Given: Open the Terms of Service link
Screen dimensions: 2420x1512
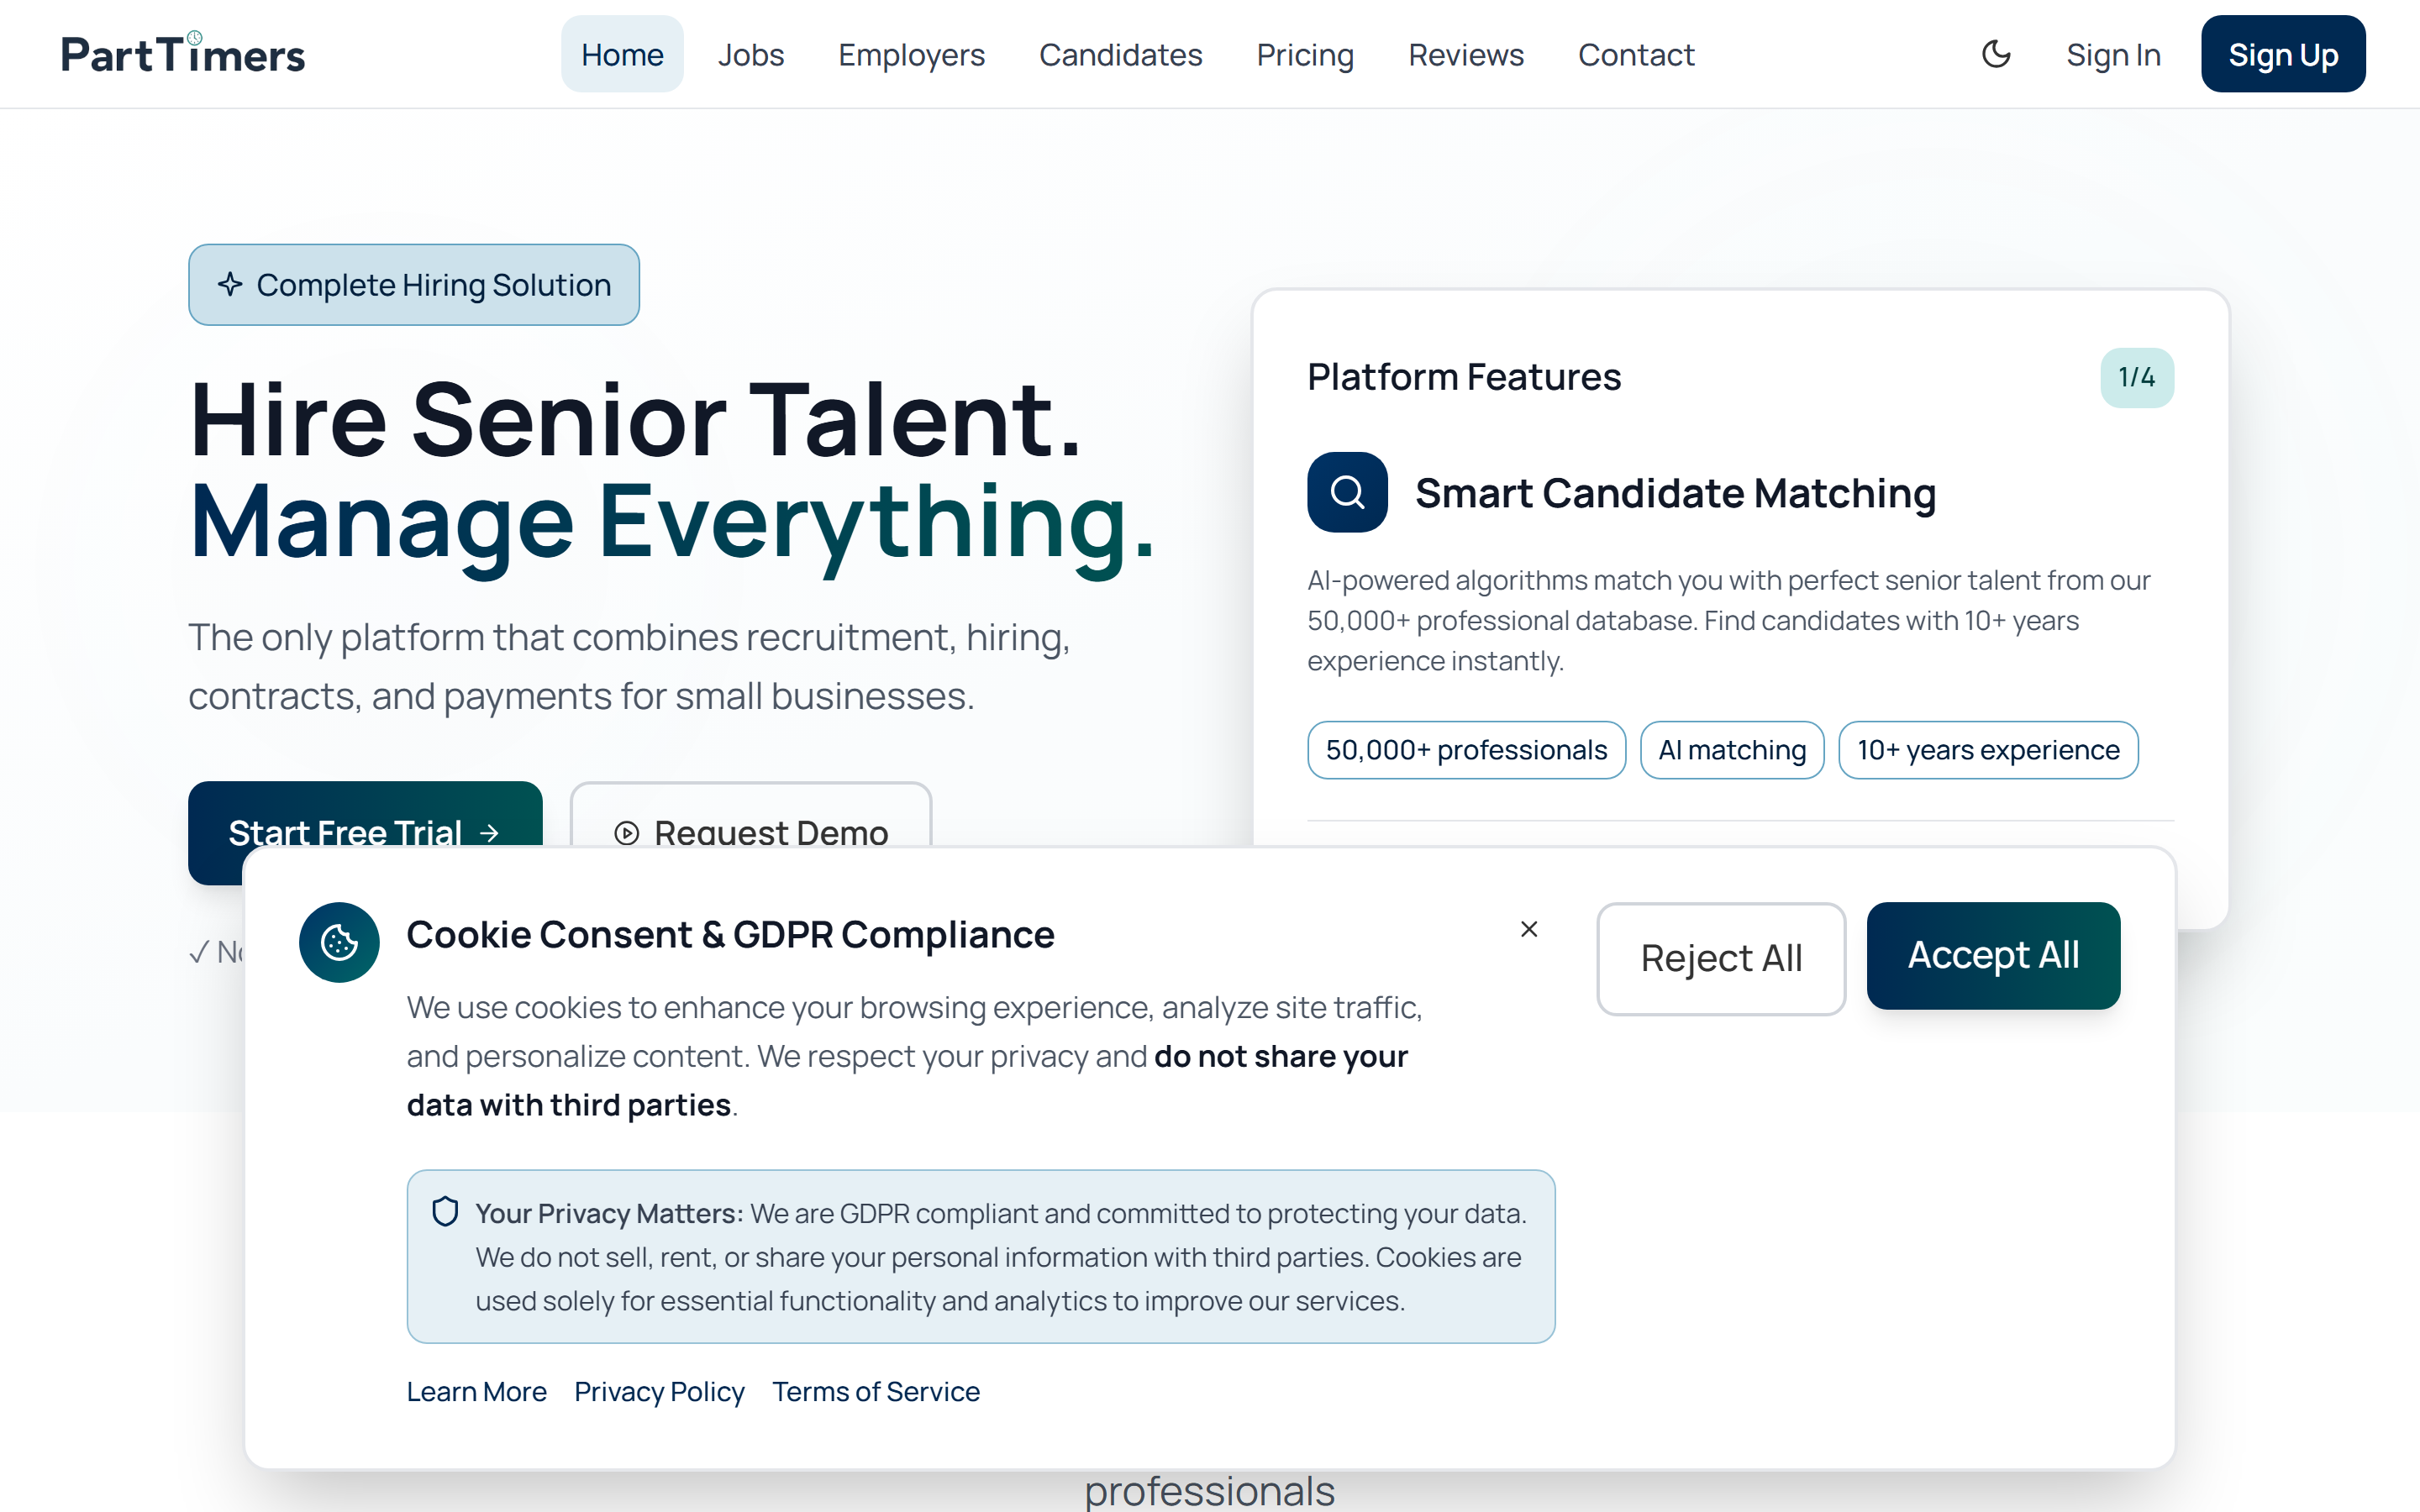Looking at the screenshot, I should 876,1391.
